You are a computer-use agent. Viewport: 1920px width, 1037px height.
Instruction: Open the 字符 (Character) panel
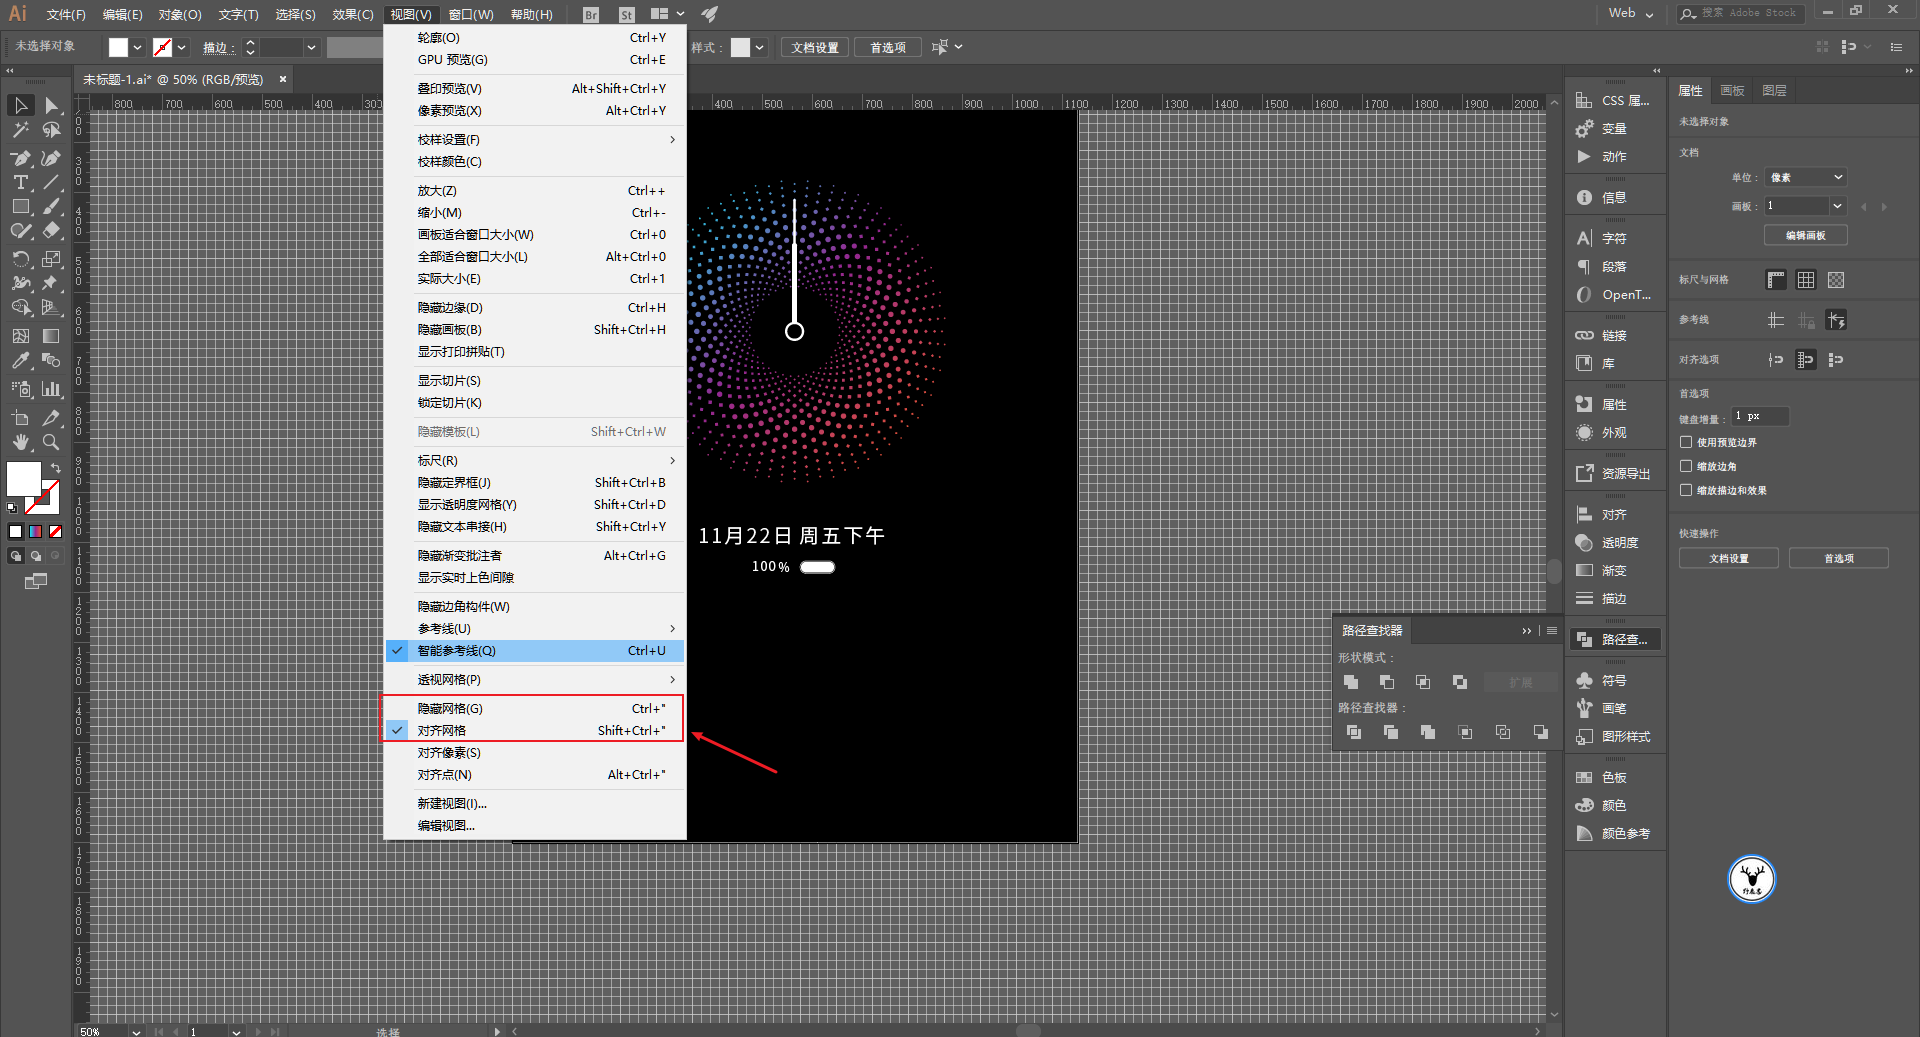(1614, 238)
